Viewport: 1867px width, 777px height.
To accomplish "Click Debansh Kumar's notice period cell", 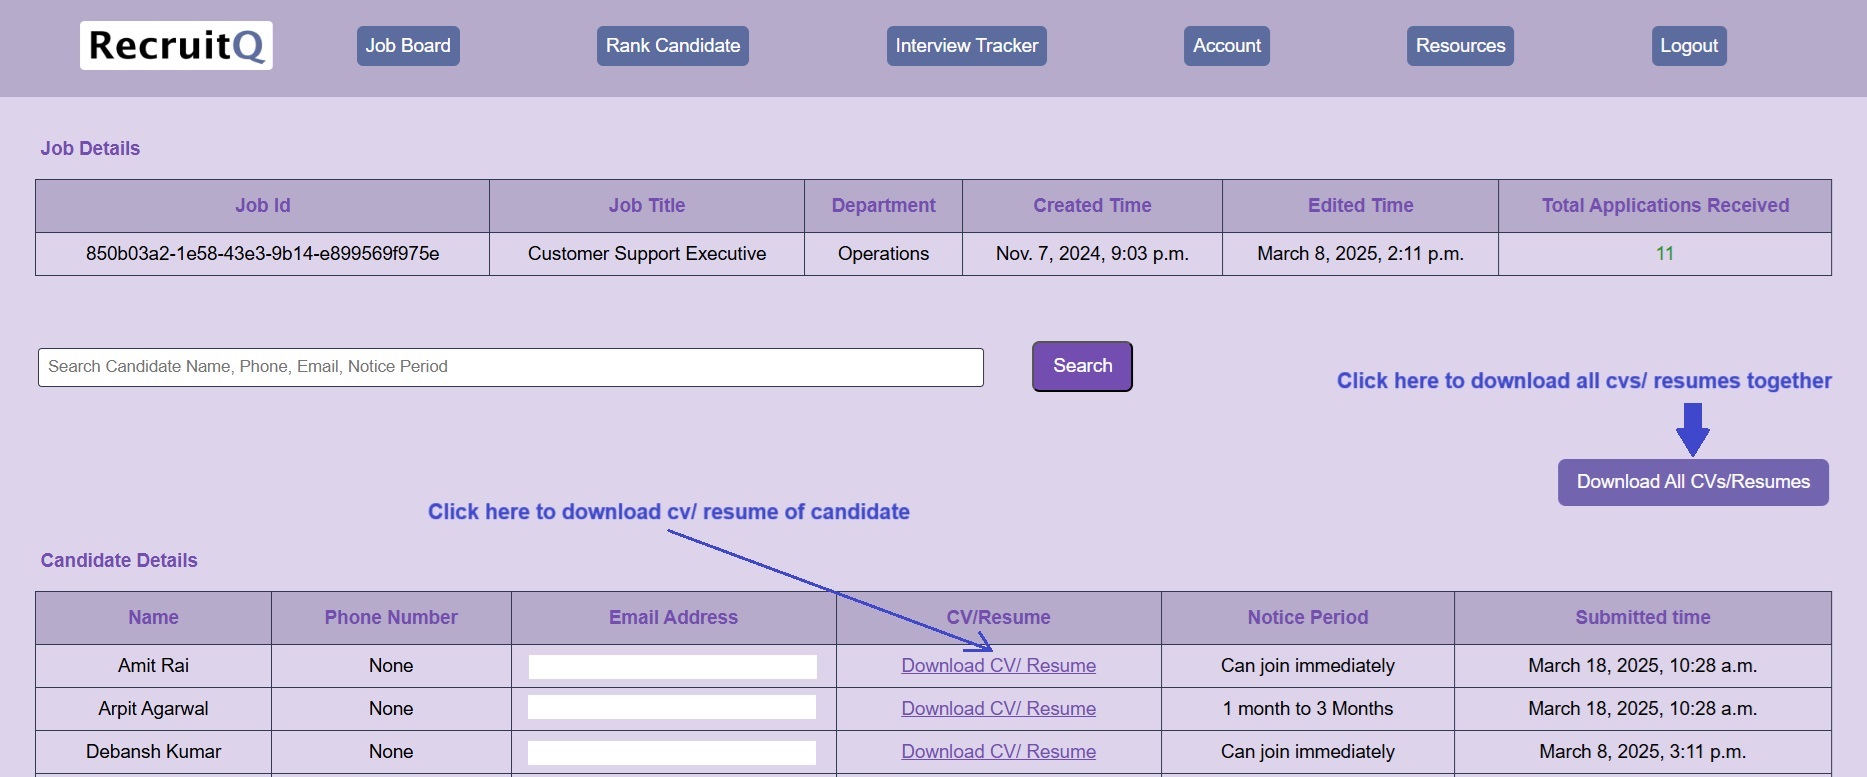I will pyautogui.click(x=1307, y=752).
